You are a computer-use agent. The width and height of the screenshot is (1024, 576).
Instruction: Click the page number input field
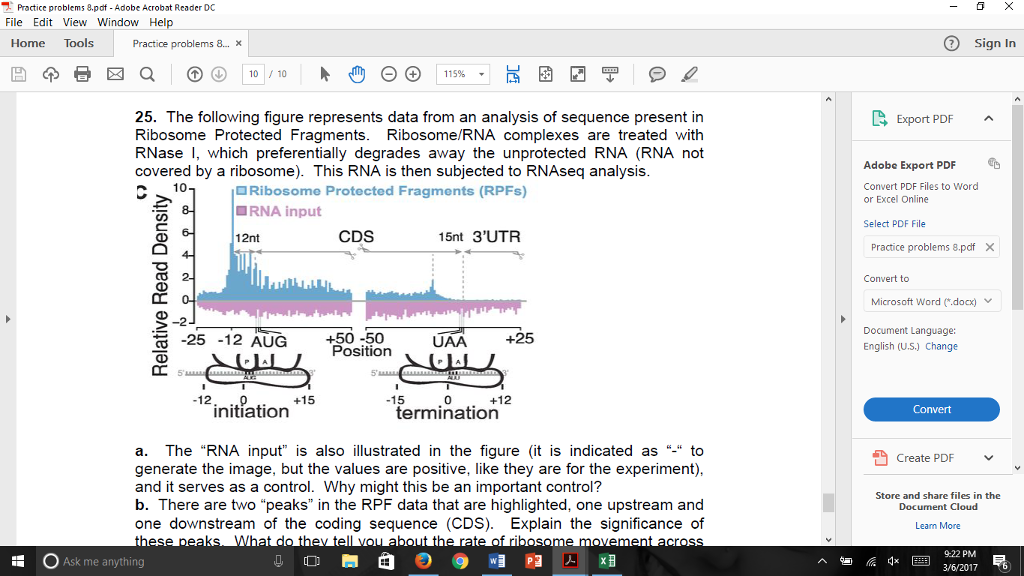[255, 74]
